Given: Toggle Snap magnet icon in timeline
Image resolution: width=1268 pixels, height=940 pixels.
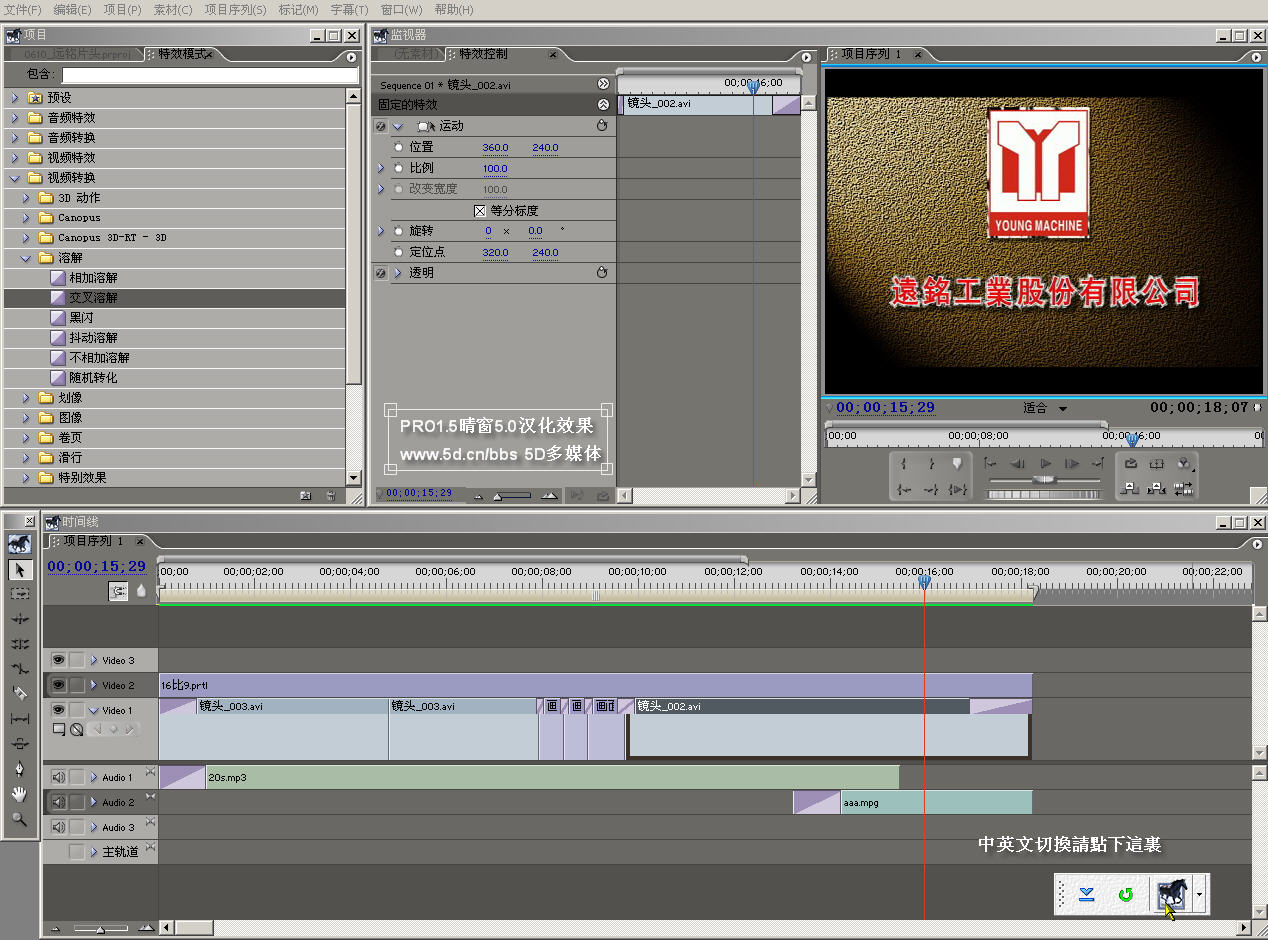Looking at the screenshot, I should click(119, 591).
